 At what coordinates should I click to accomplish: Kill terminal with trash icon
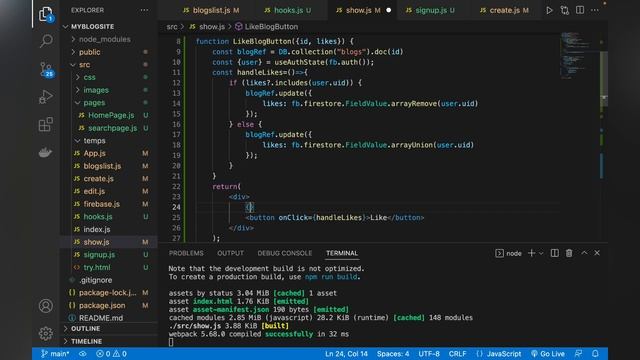[569, 253]
